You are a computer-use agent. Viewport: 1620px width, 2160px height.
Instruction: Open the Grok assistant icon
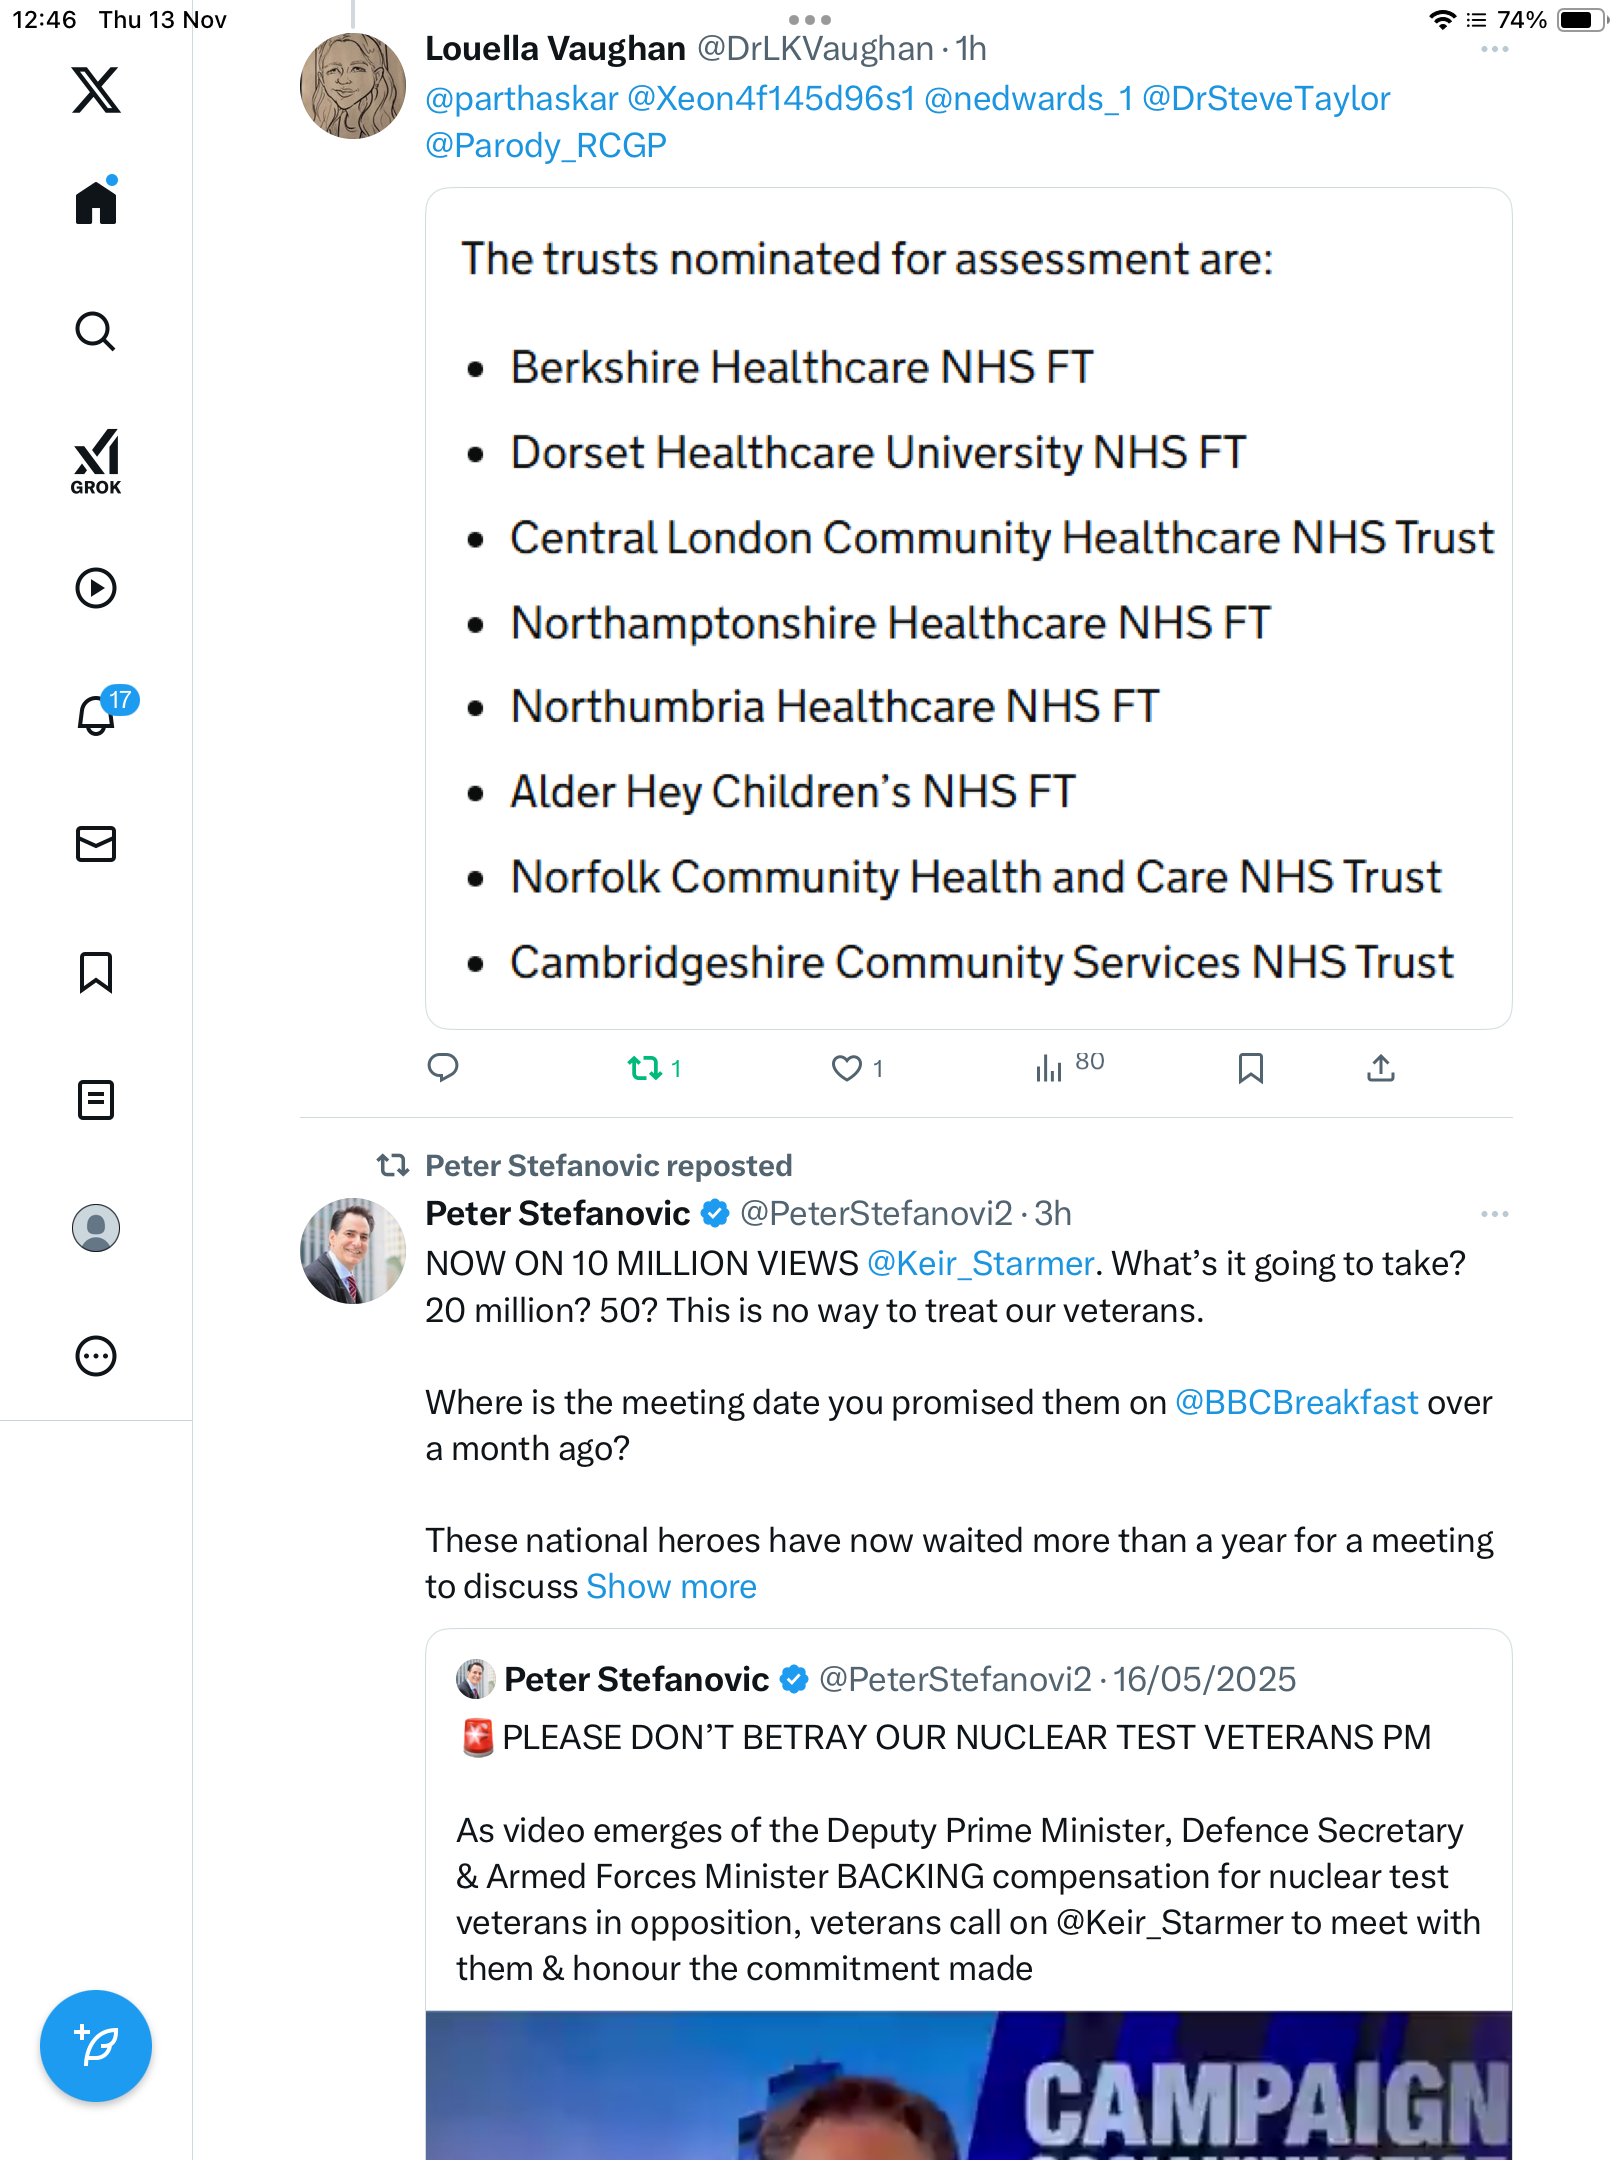coord(96,462)
